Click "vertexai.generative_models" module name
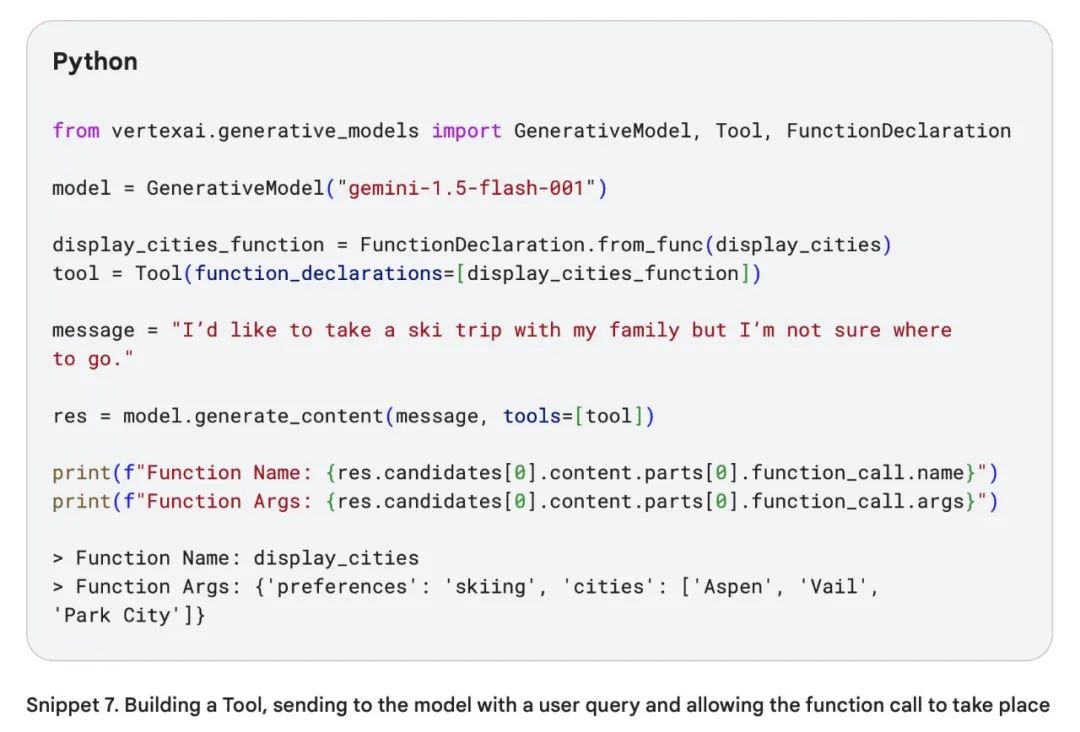The width and height of the screenshot is (1080, 732). [x=266, y=131]
